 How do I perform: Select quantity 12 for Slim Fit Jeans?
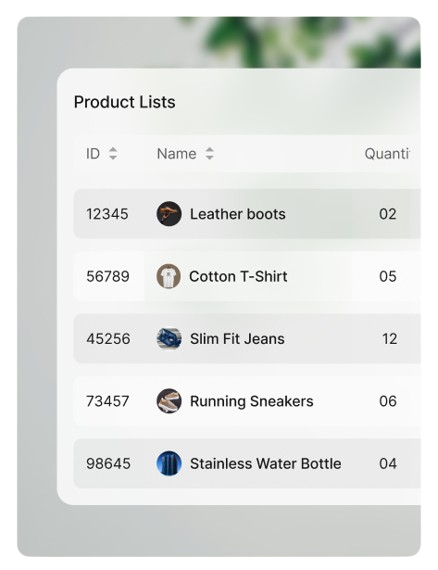(x=389, y=339)
